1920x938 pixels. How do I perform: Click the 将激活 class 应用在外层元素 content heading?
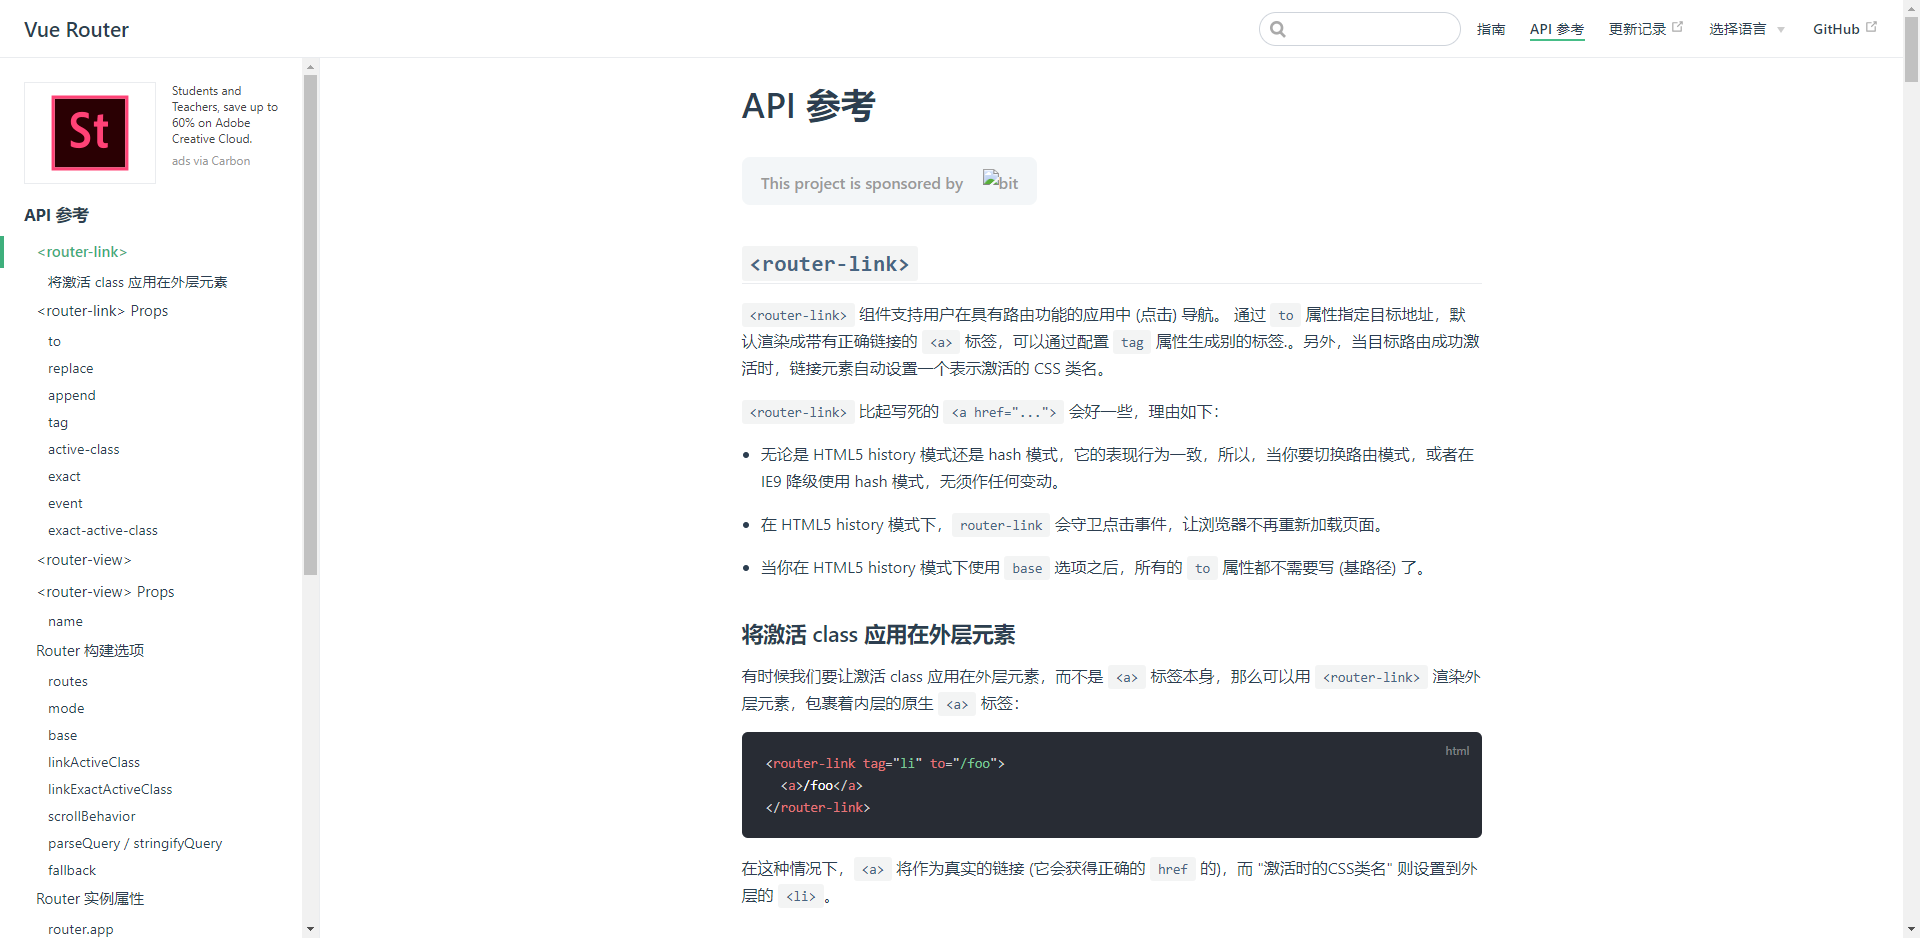pyautogui.click(x=879, y=634)
